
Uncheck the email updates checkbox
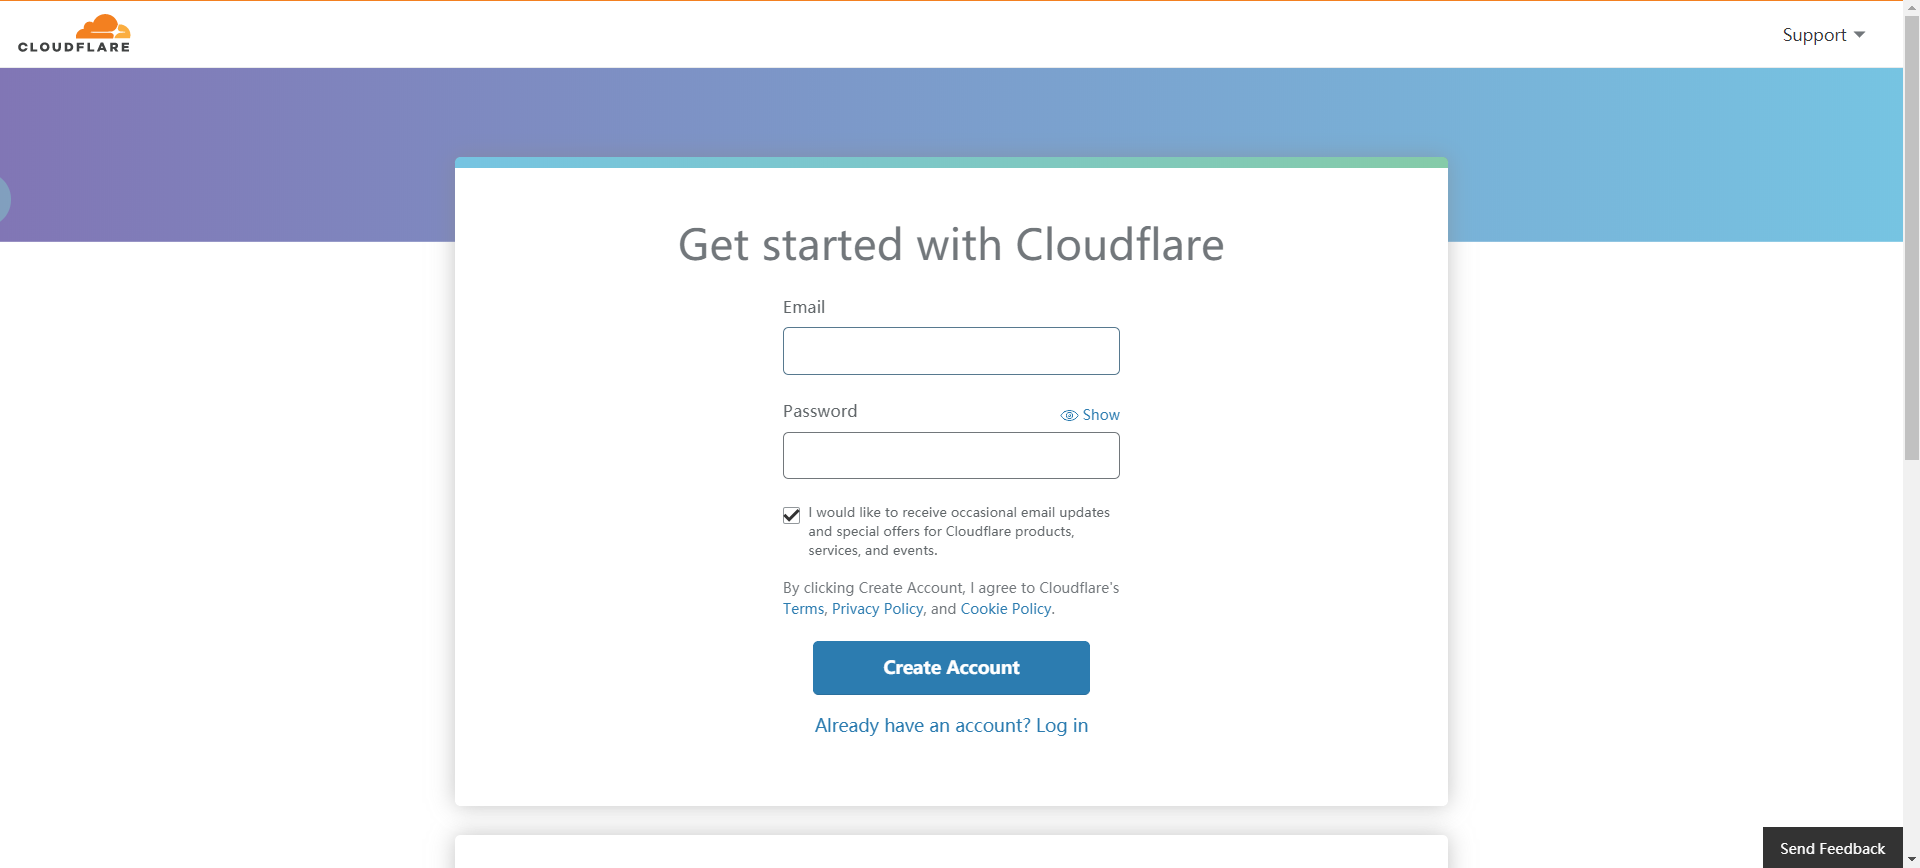[x=791, y=515]
